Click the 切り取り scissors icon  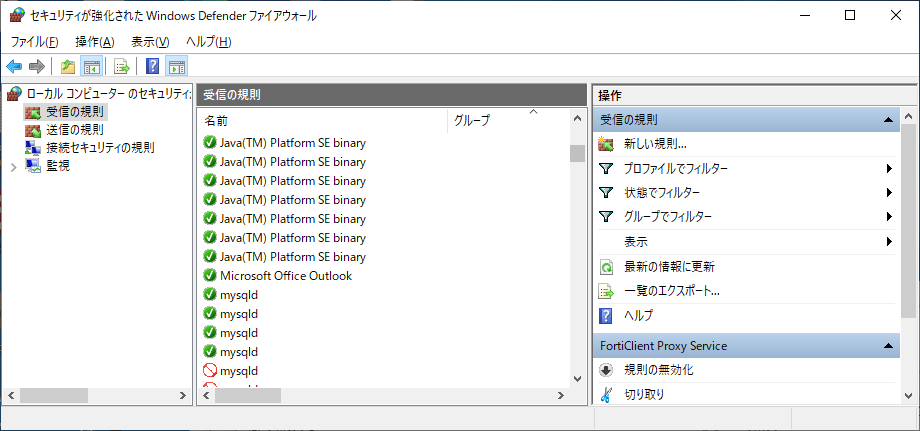tap(606, 395)
